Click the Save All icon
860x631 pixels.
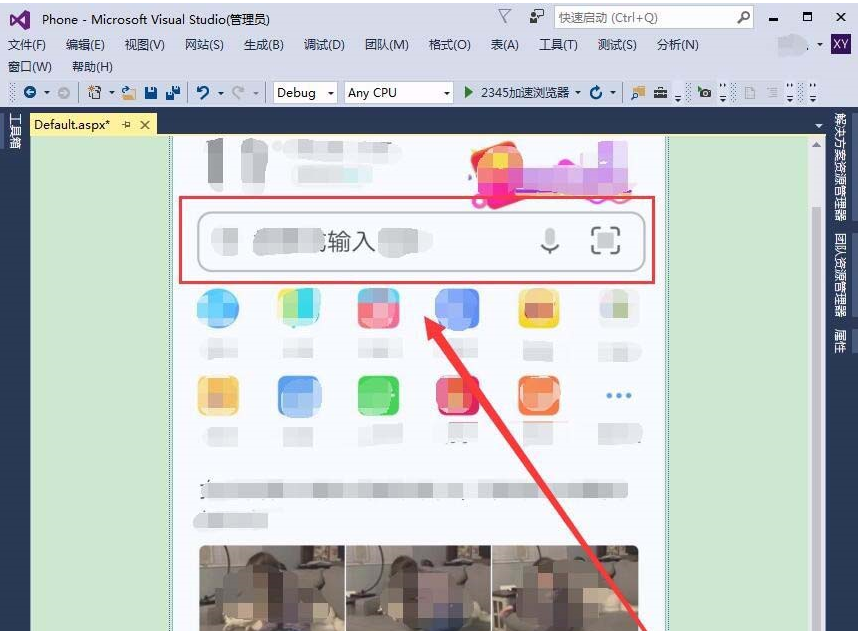(x=174, y=92)
